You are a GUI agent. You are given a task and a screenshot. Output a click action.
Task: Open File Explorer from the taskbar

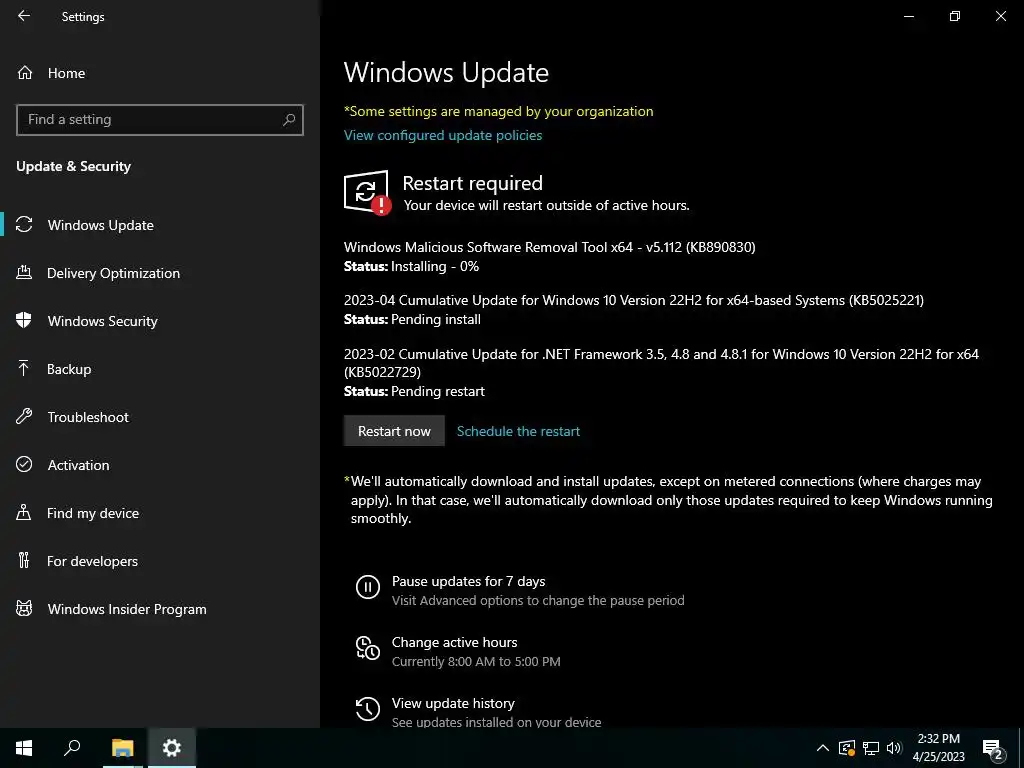point(122,748)
